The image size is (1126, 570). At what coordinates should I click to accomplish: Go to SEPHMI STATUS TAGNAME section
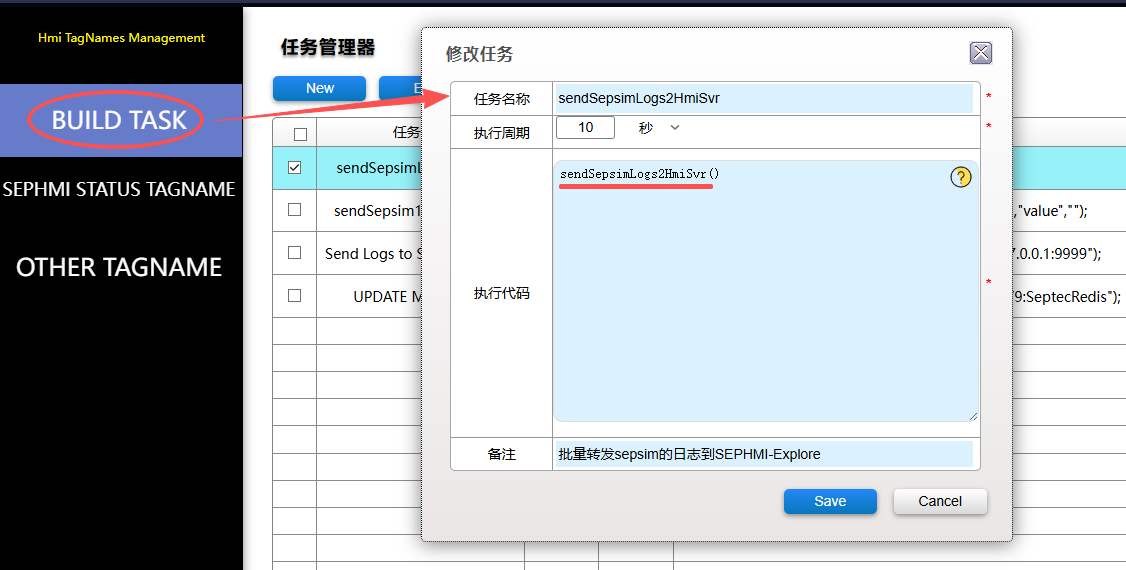coord(119,189)
